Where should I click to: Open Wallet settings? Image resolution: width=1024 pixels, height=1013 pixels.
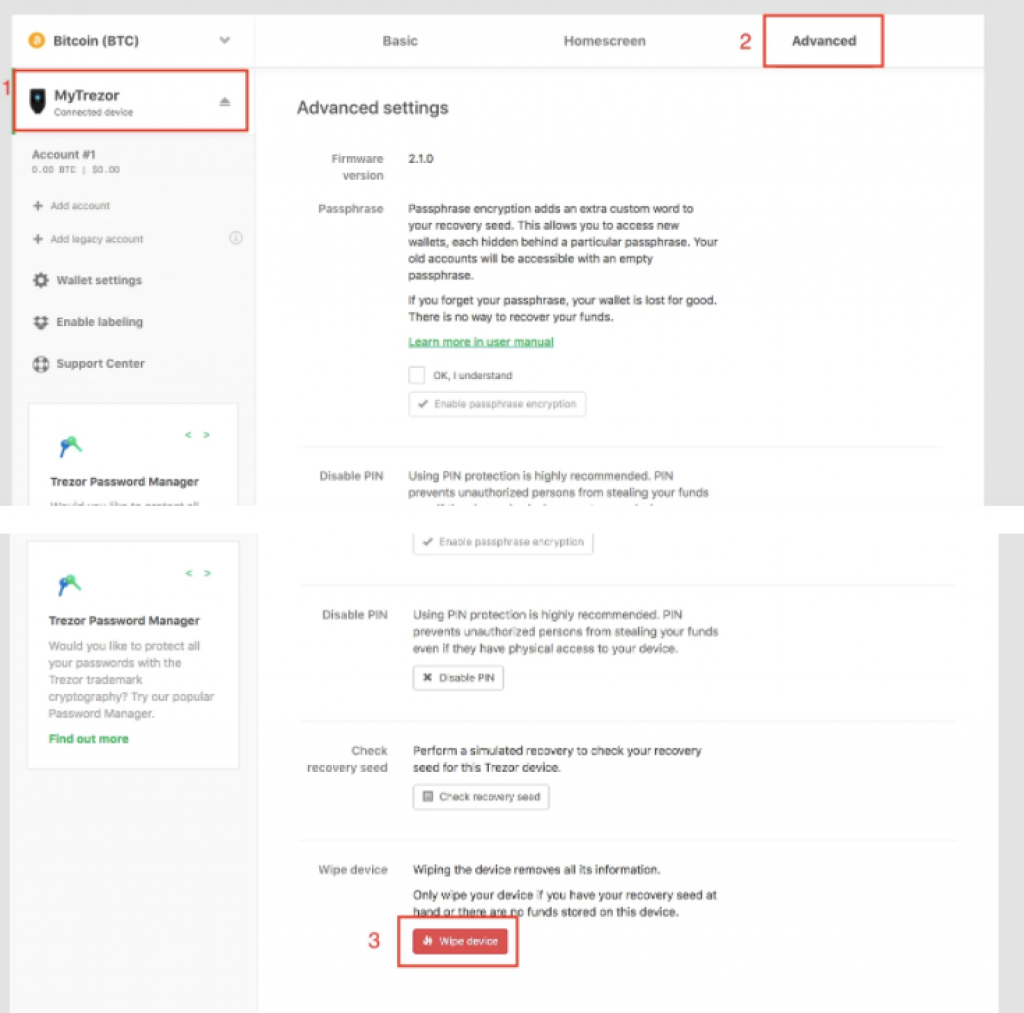click(99, 280)
